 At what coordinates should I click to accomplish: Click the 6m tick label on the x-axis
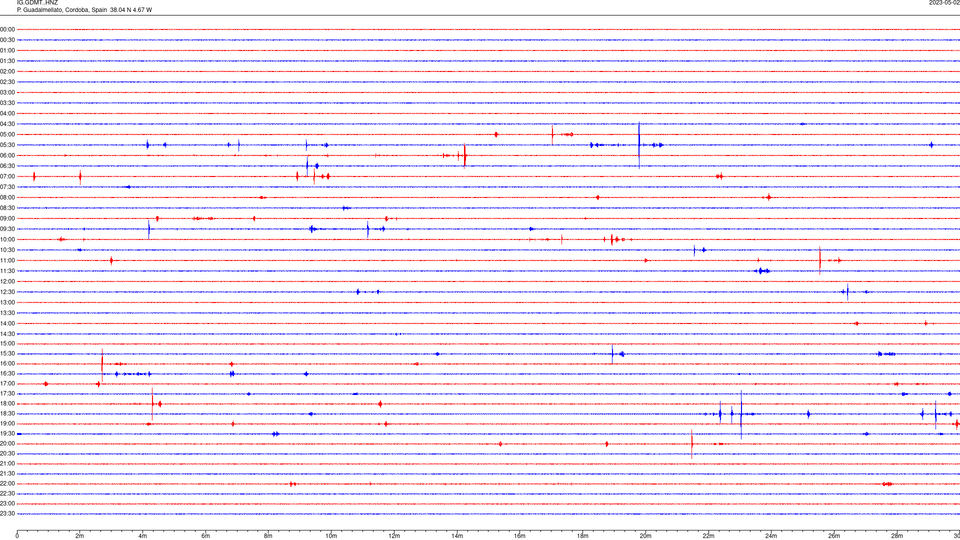pyautogui.click(x=206, y=536)
